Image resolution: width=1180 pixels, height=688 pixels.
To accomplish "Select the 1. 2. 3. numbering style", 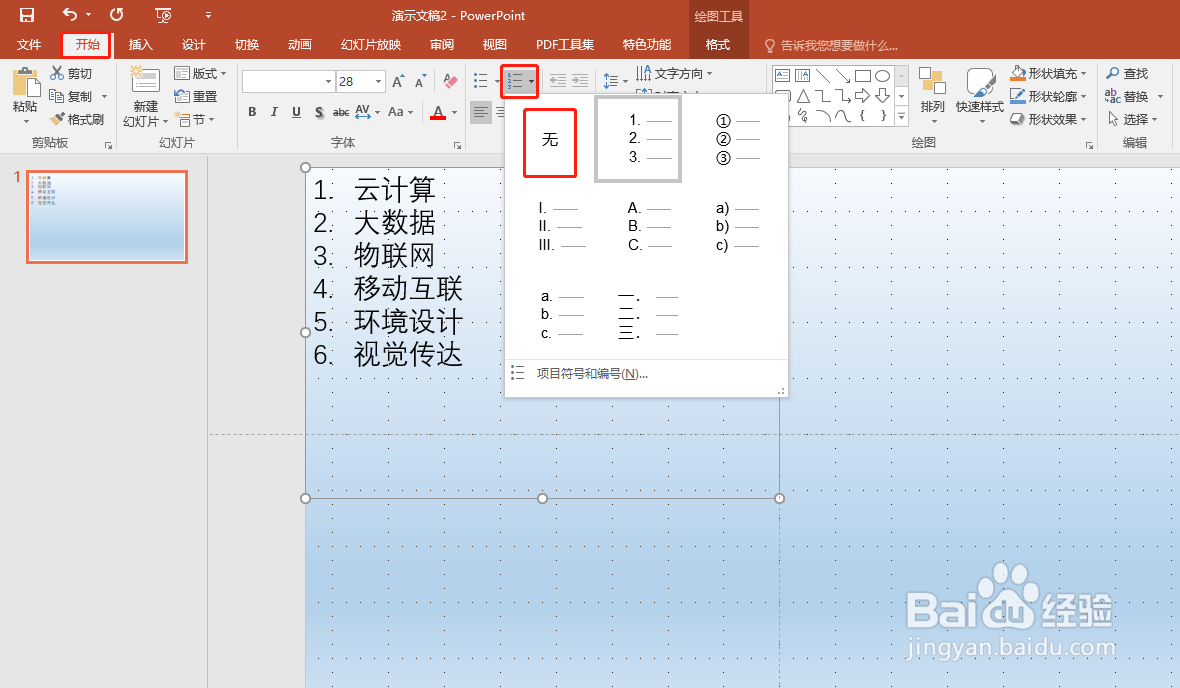I will coord(638,139).
